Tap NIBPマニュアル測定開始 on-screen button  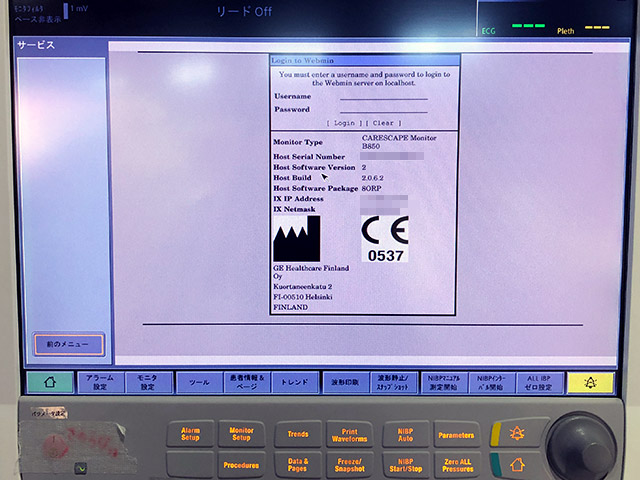coord(444,383)
